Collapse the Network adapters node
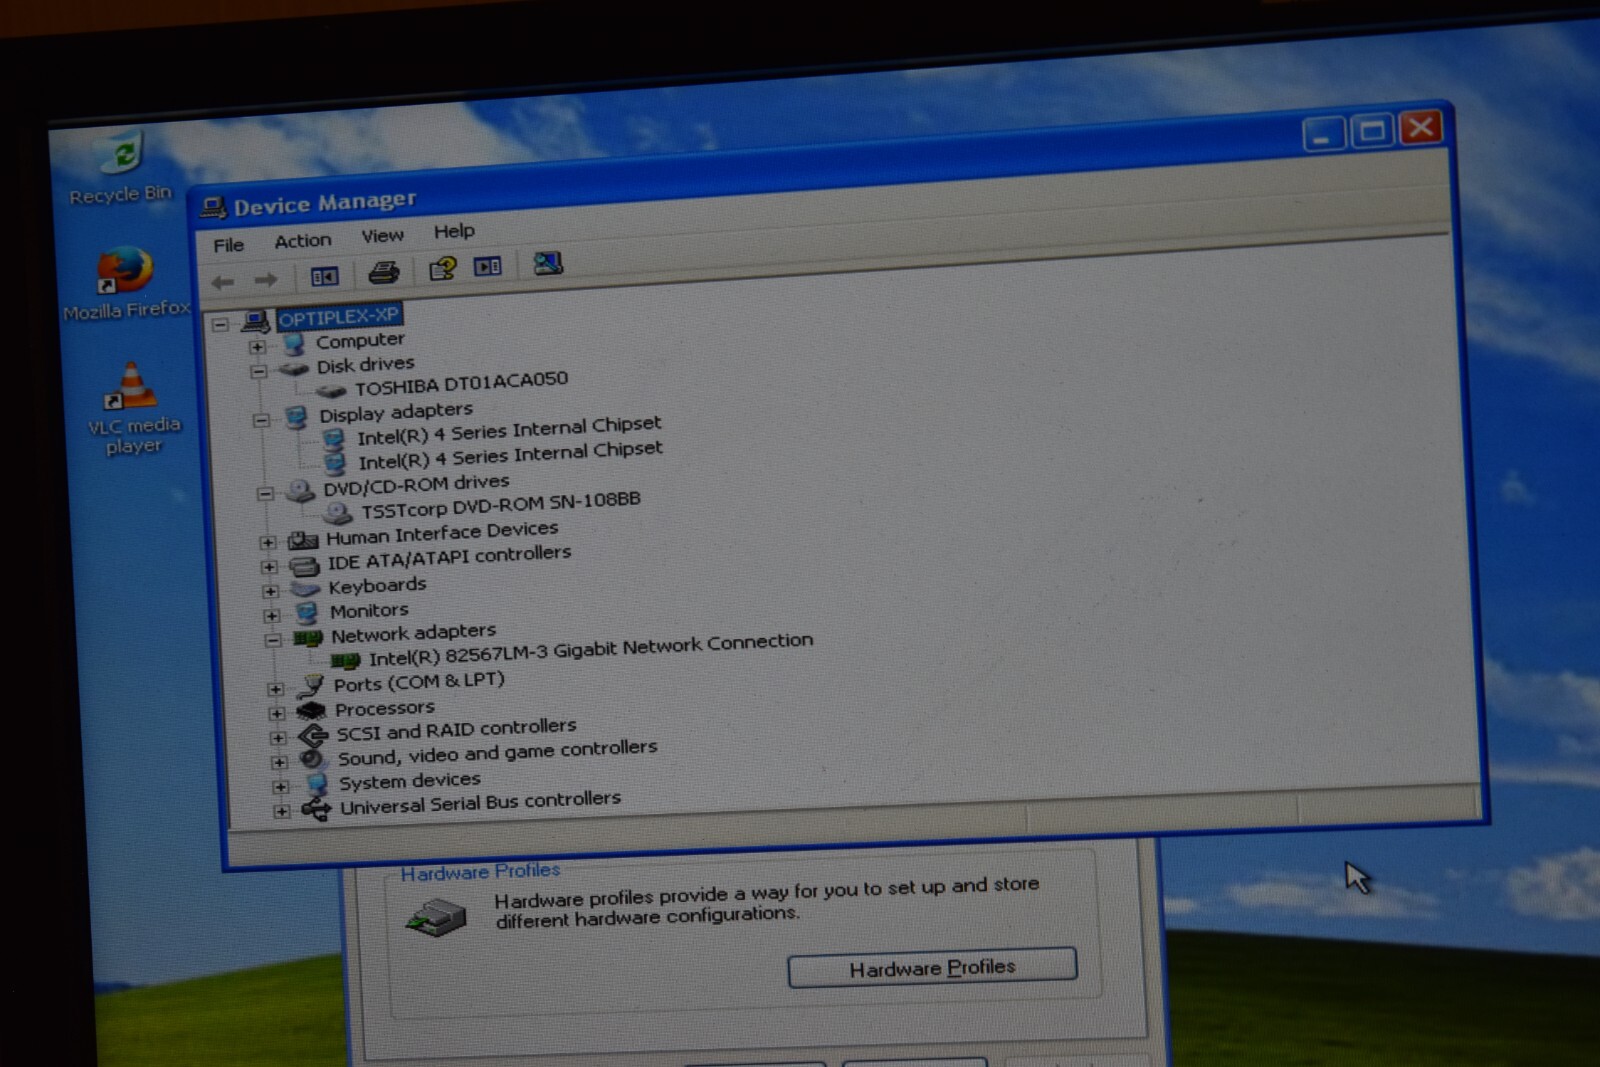1600x1067 pixels. click(x=272, y=640)
